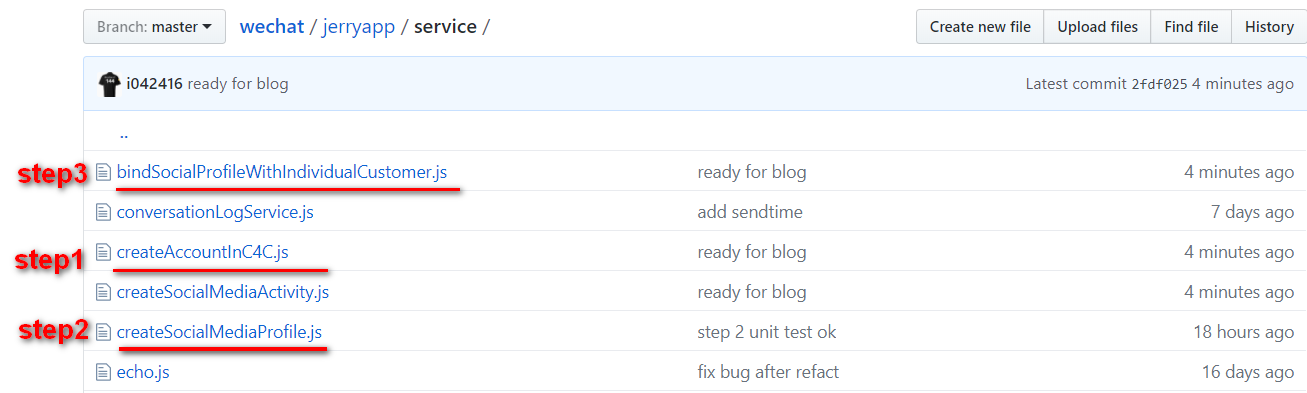Go up to parent directory (..)

tap(123, 132)
